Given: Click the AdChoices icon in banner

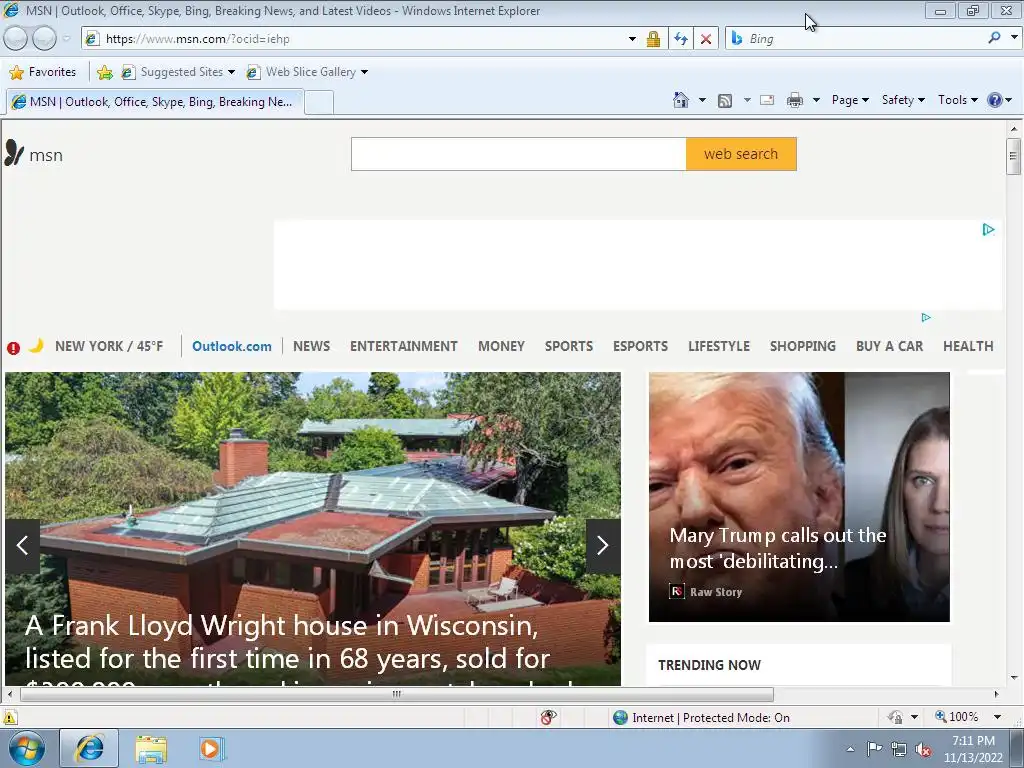Looking at the screenshot, I should pos(988,229).
